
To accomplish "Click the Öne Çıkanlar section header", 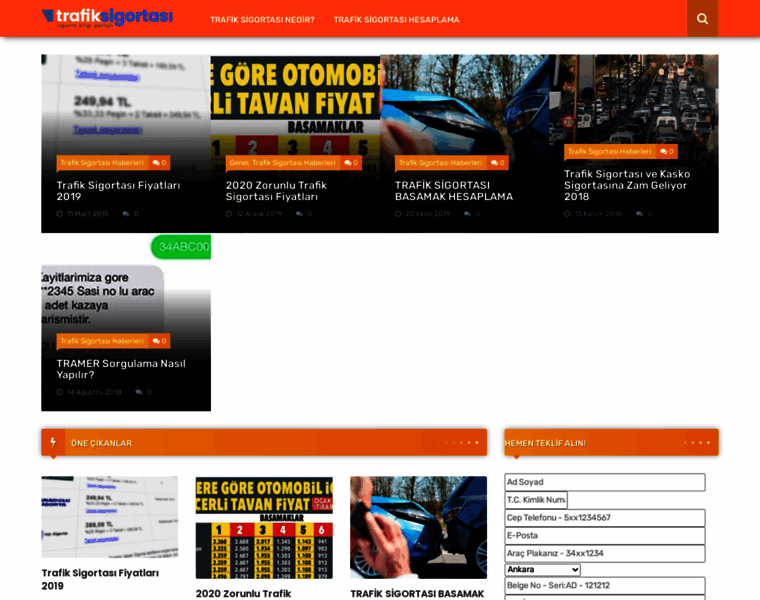I will click(264, 442).
